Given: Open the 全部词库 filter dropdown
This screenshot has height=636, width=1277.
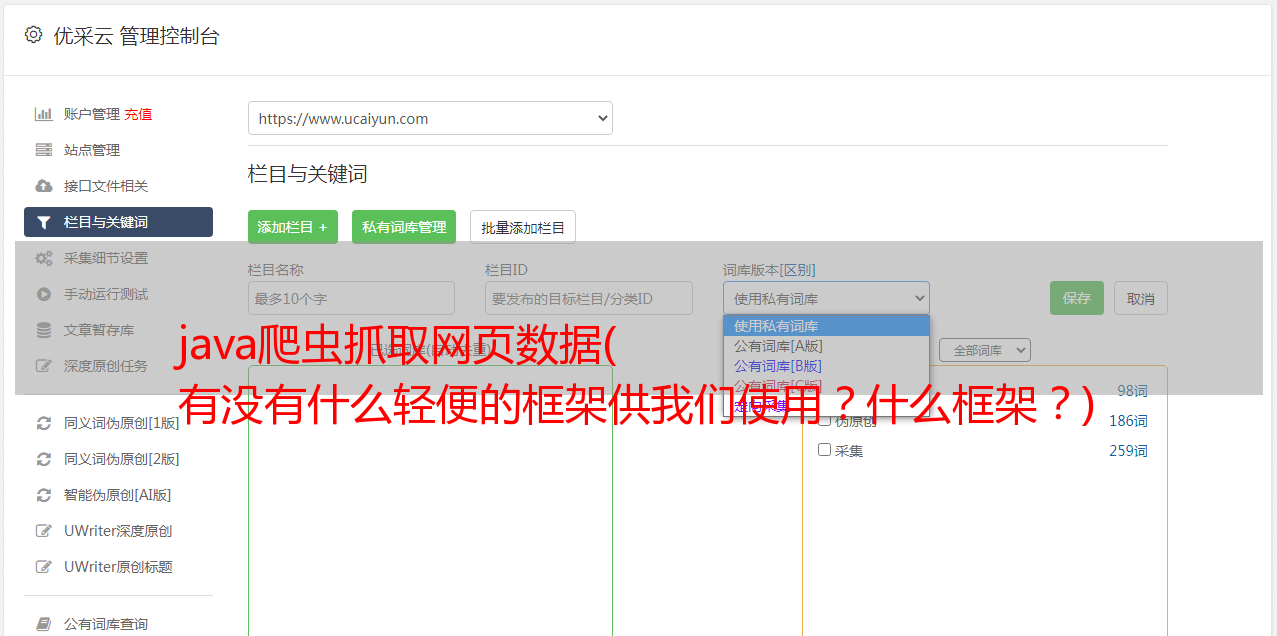Looking at the screenshot, I should (x=984, y=350).
